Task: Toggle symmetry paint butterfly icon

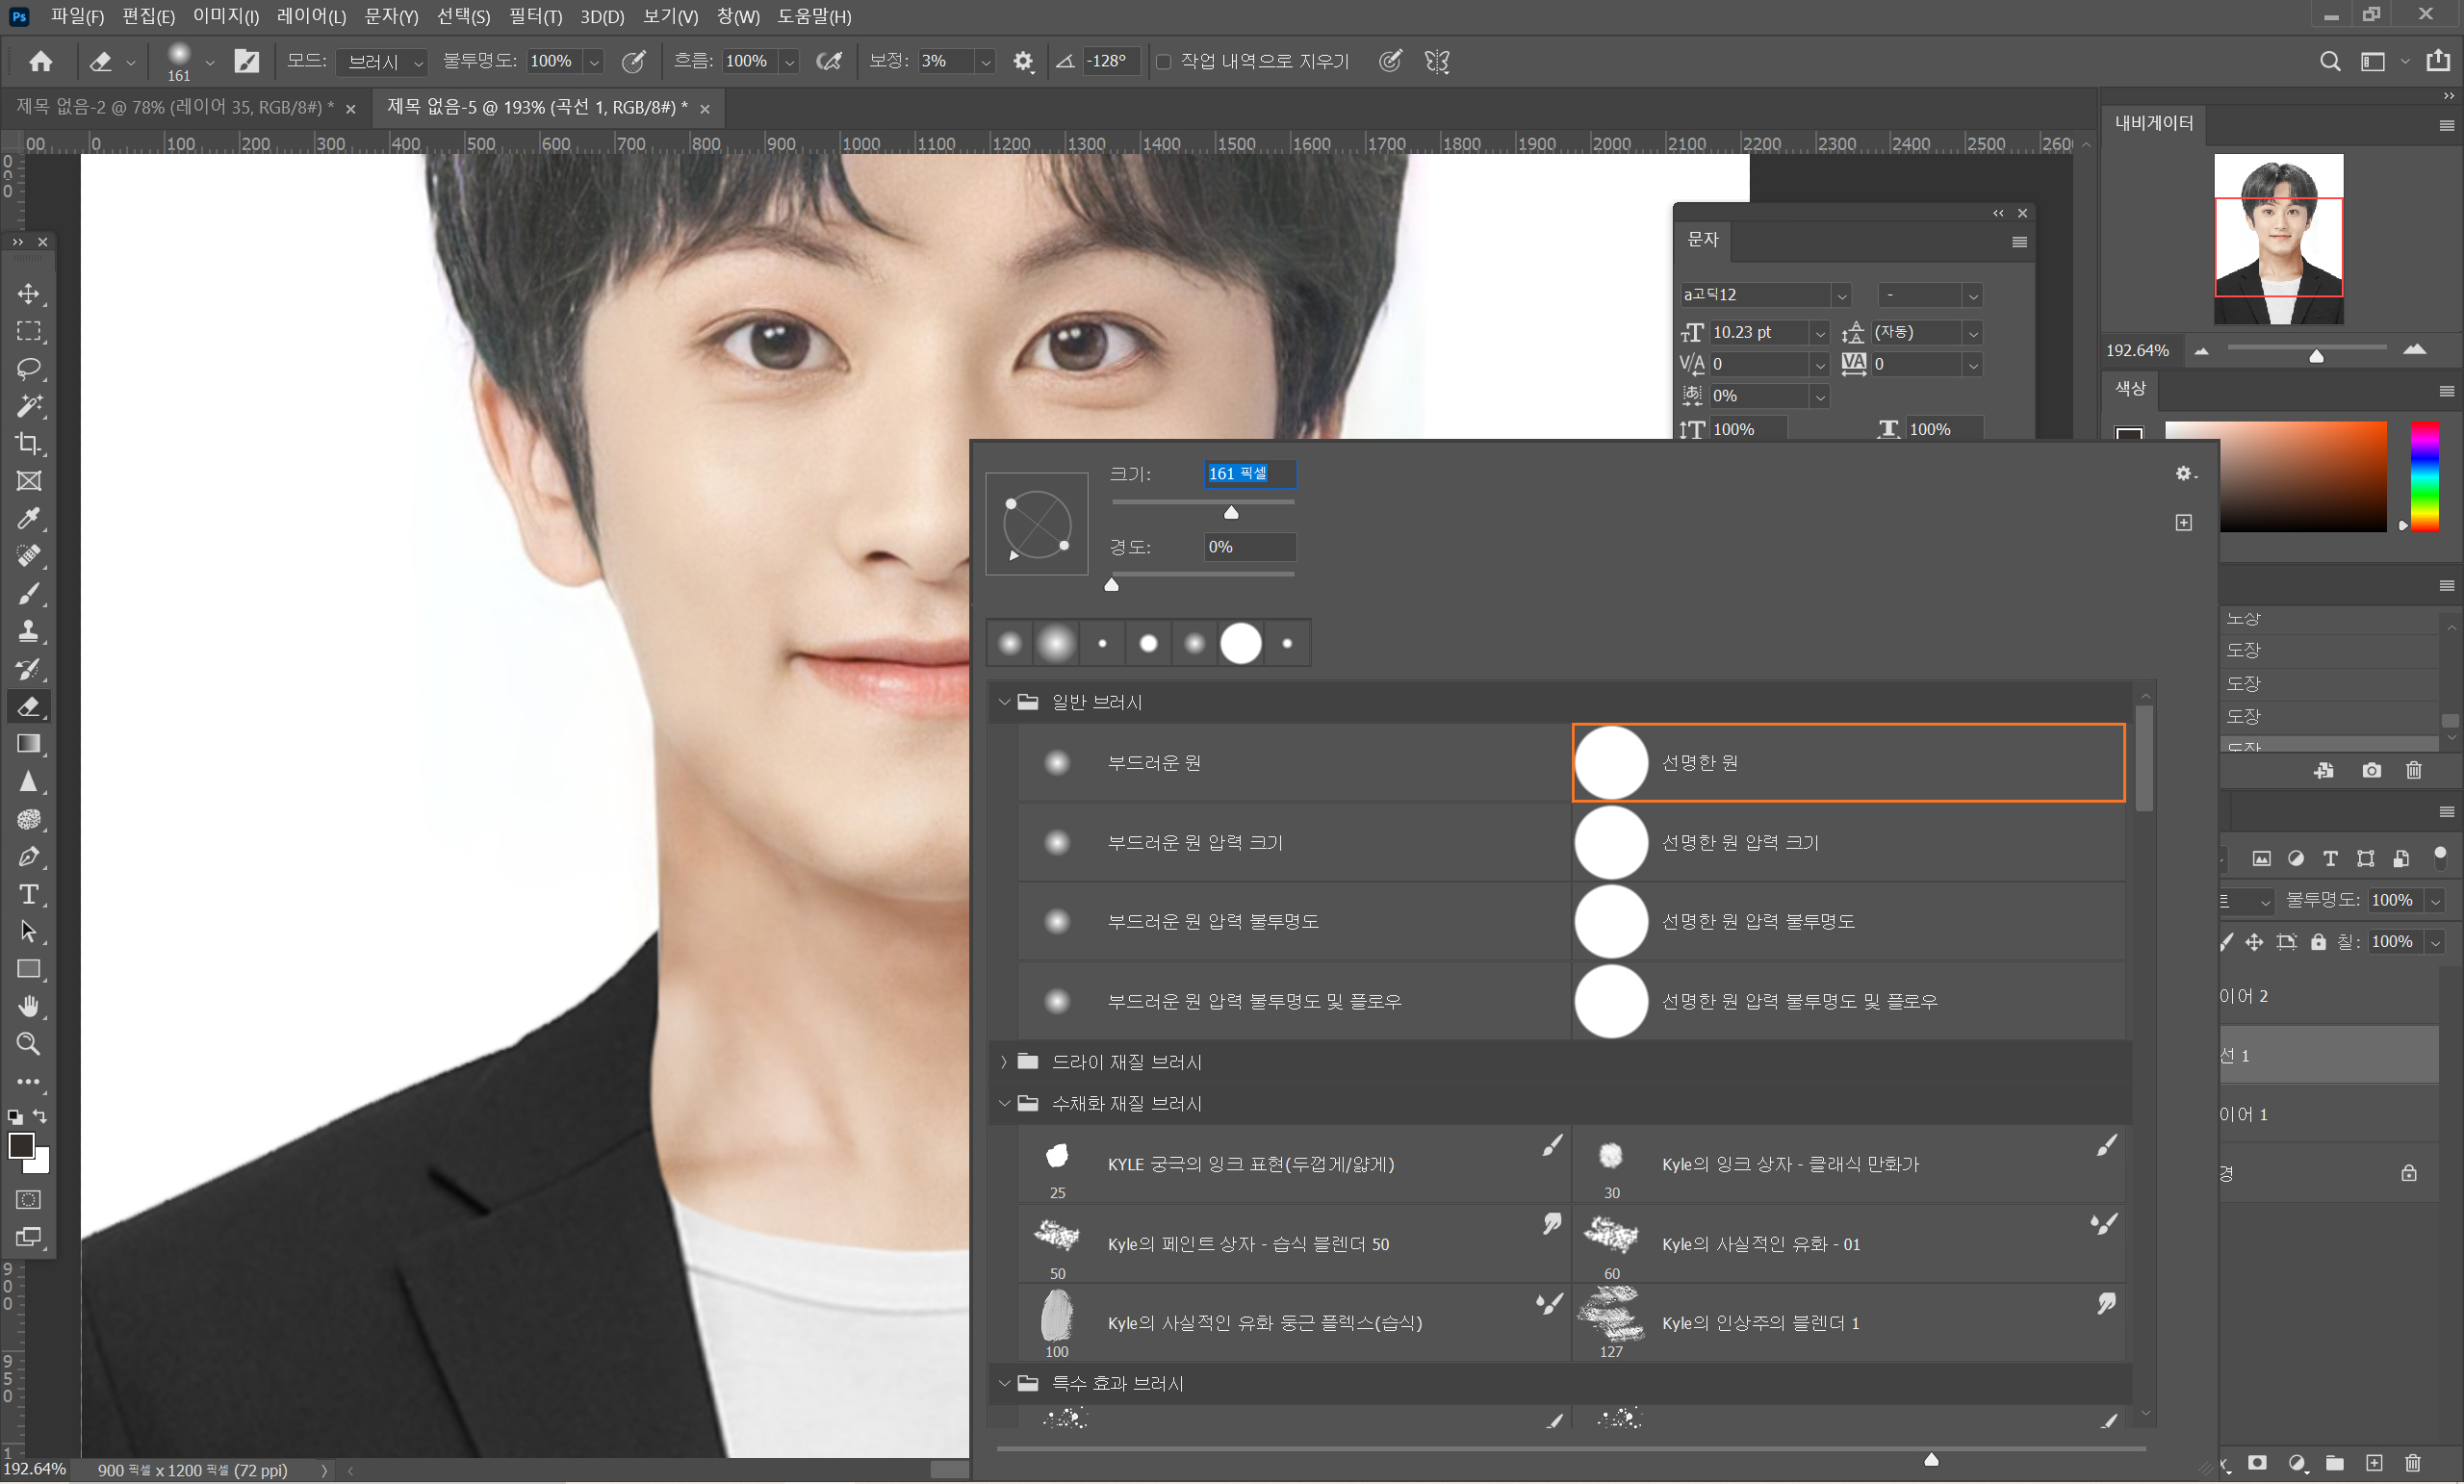Action: coord(1438,62)
